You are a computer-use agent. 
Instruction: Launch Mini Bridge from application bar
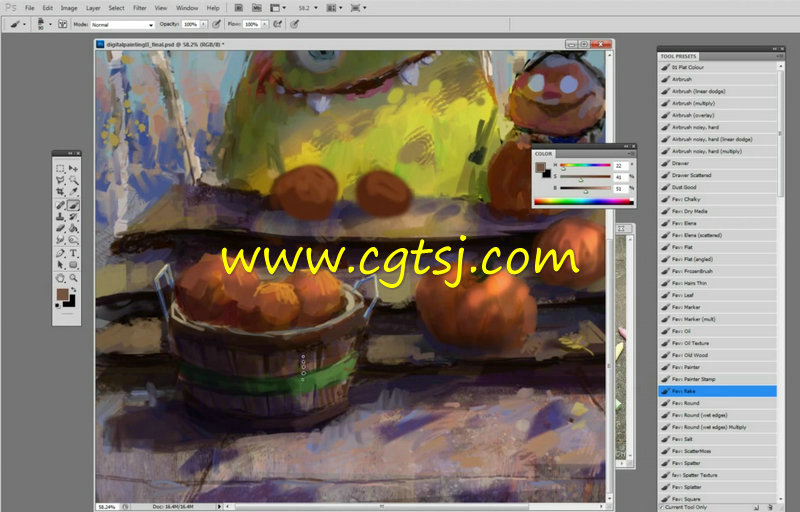coord(256,8)
